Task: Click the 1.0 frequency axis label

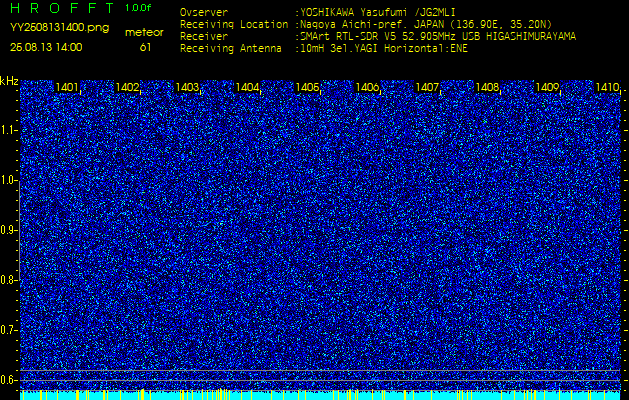Action: pyautogui.click(x=8, y=181)
